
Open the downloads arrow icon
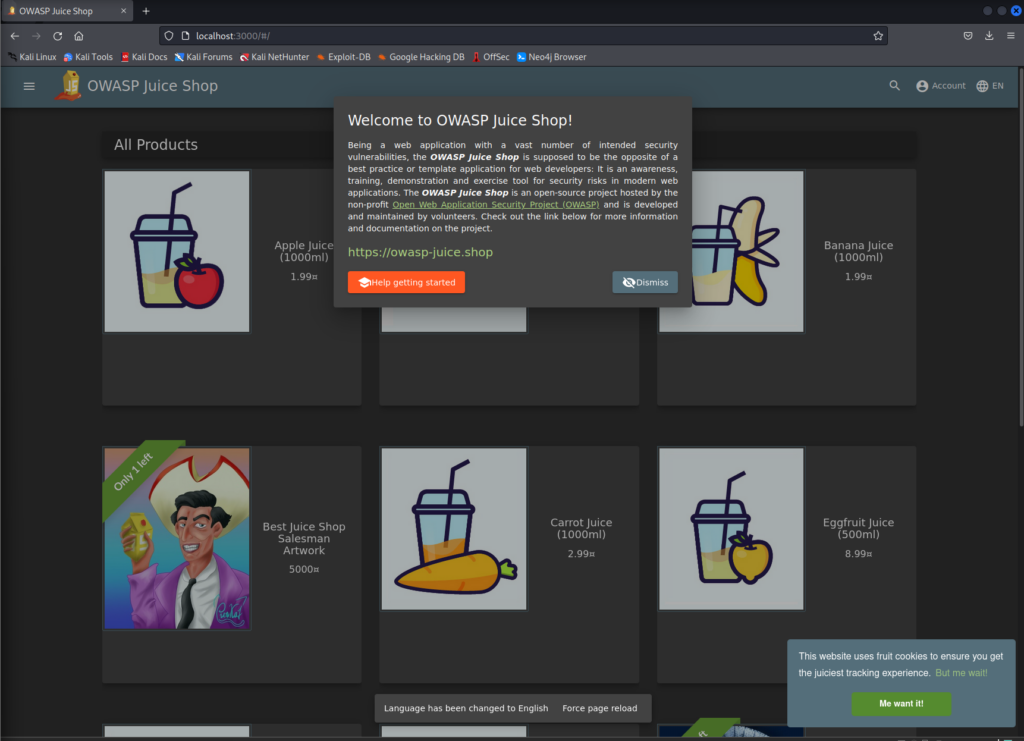pos(989,36)
